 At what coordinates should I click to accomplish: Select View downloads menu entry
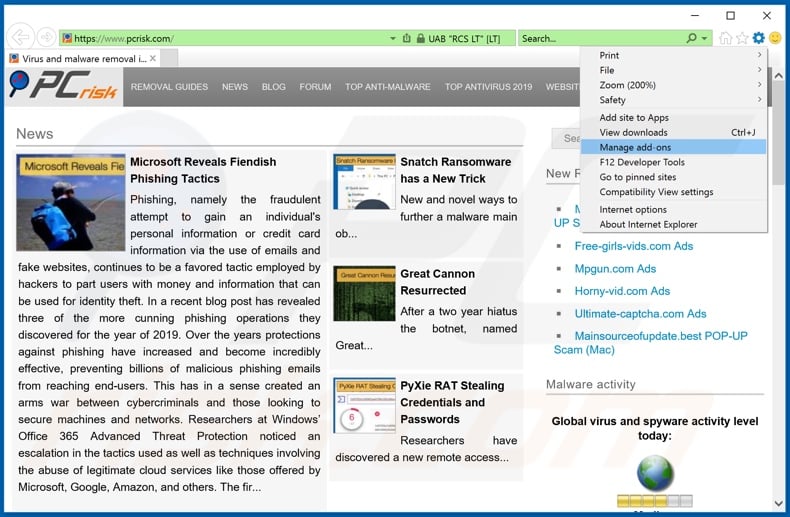[x=674, y=133]
